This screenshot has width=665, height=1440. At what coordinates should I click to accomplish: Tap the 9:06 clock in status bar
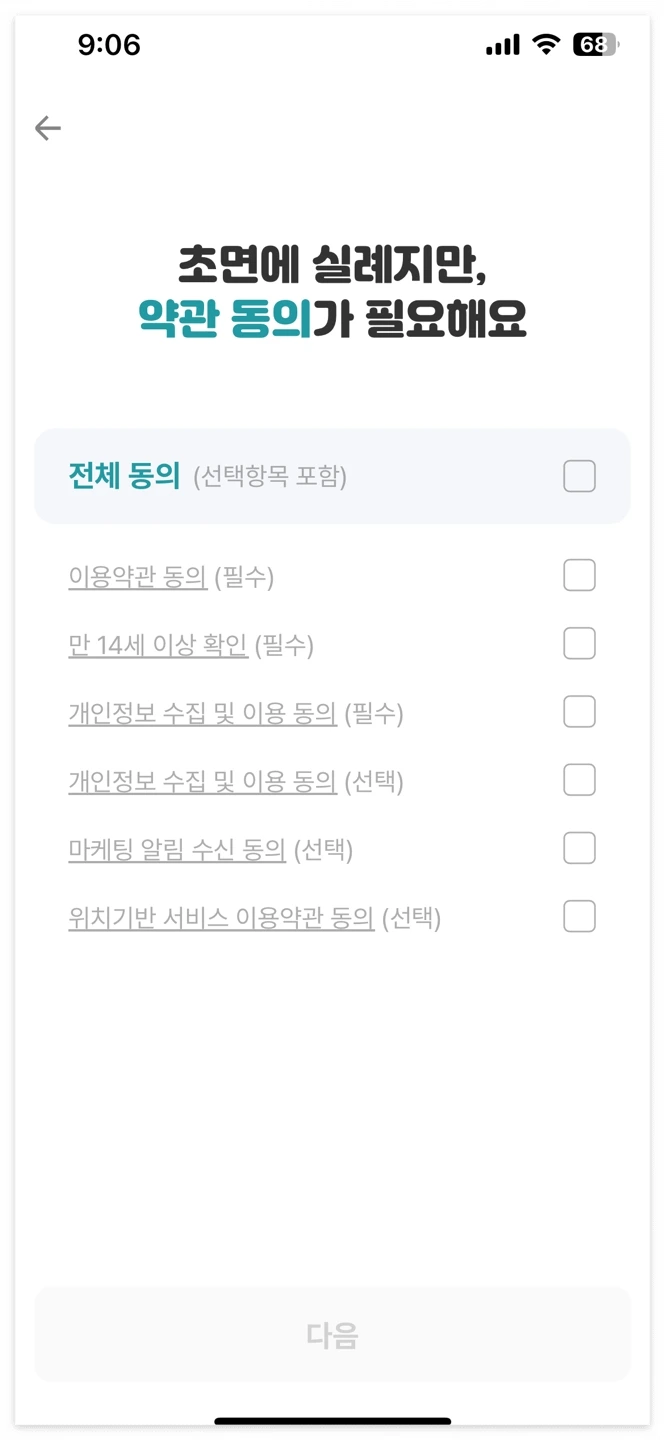(x=109, y=45)
